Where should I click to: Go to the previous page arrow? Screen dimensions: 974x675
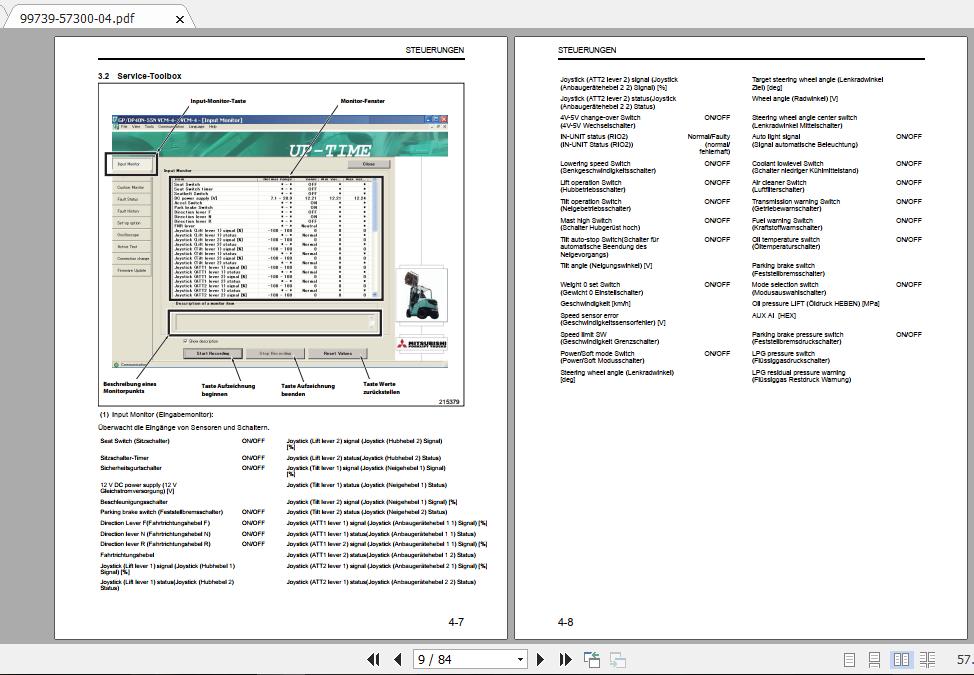(x=398, y=660)
